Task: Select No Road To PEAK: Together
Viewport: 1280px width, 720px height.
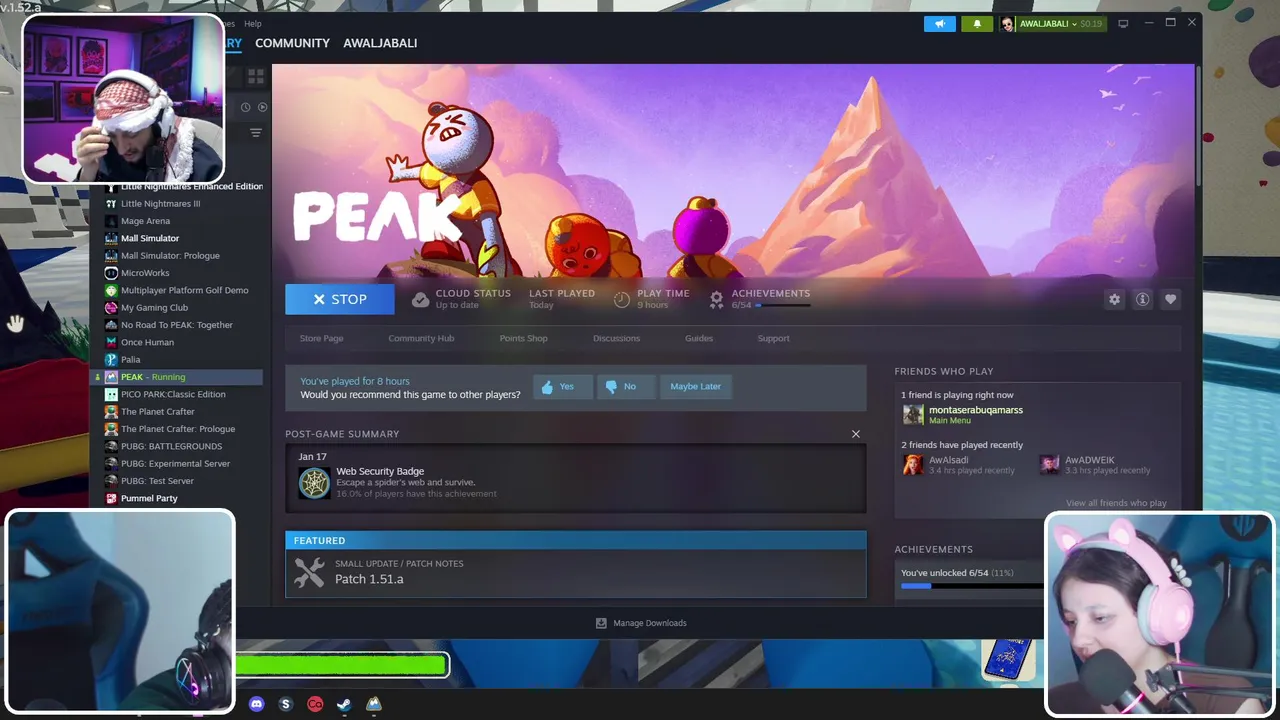Action: click(176, 325)
